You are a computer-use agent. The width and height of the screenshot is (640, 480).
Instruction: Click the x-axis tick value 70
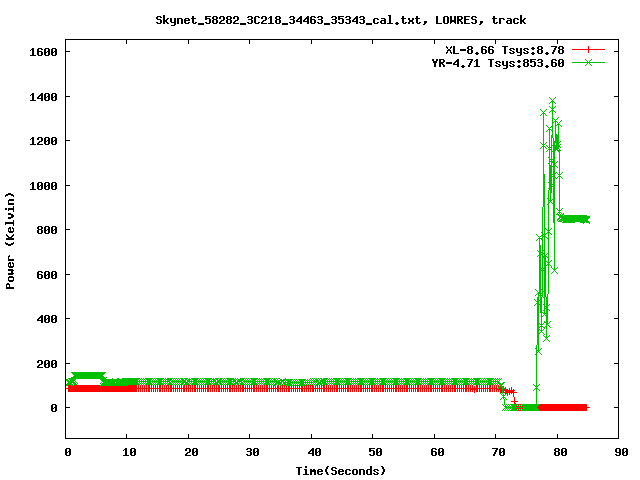pos(499,452)
